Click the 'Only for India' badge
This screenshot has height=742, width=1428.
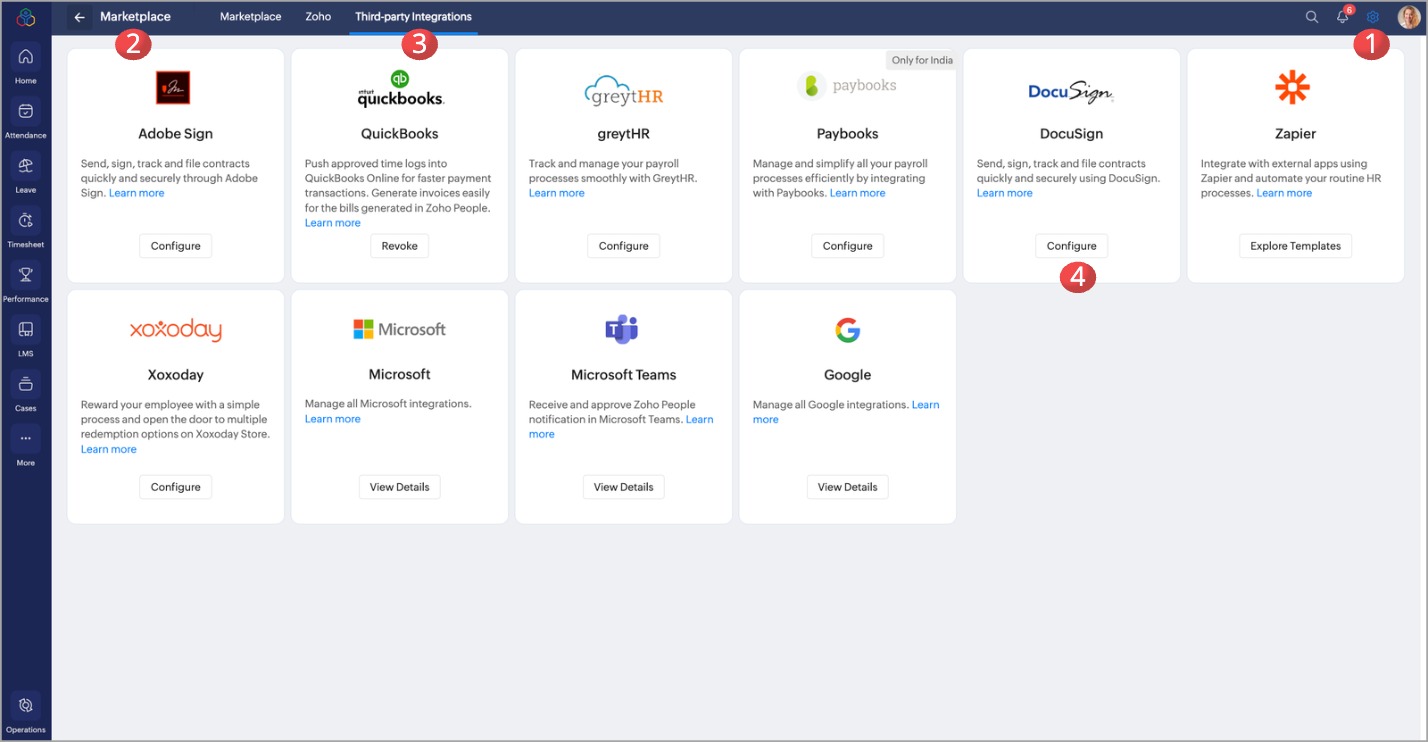pyautogui.click(x=922, y=60)
